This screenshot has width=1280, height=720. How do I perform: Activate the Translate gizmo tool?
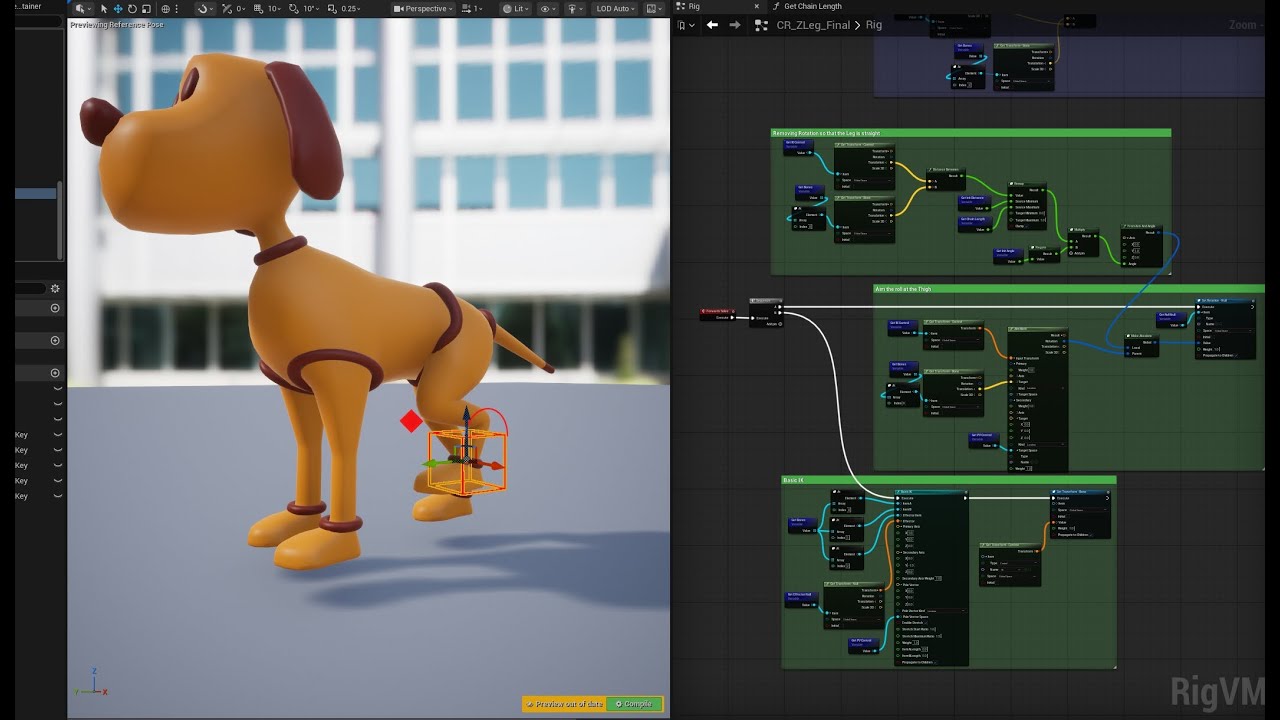118,8
